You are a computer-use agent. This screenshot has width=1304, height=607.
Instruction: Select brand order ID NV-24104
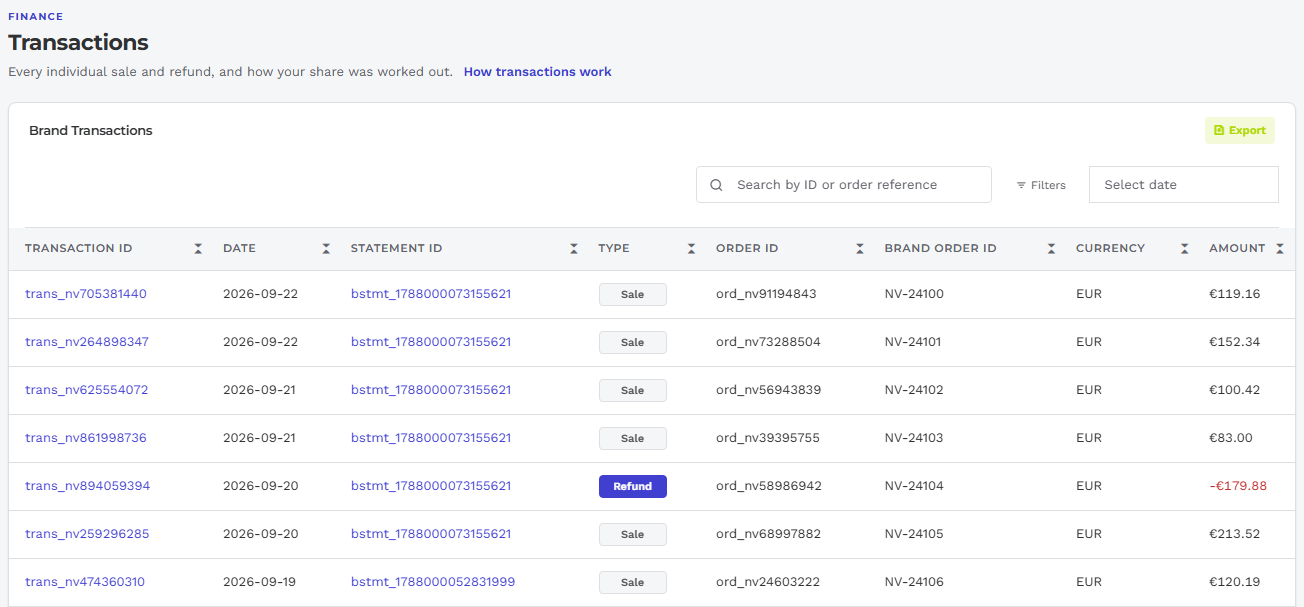(914, 486)
